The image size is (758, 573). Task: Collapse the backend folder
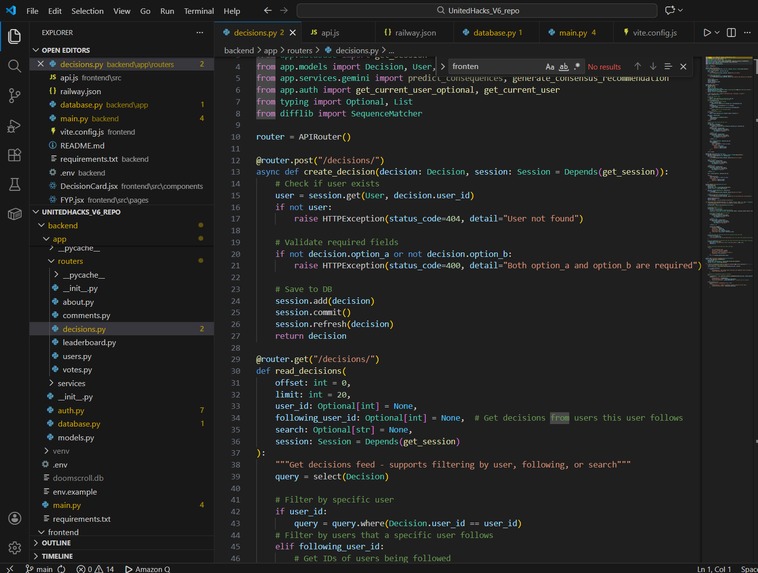[41, 225]
